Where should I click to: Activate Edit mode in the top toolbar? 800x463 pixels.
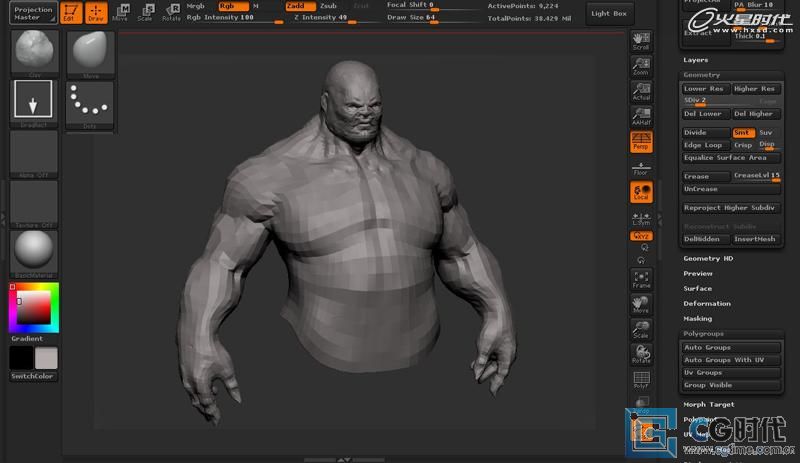71,13
